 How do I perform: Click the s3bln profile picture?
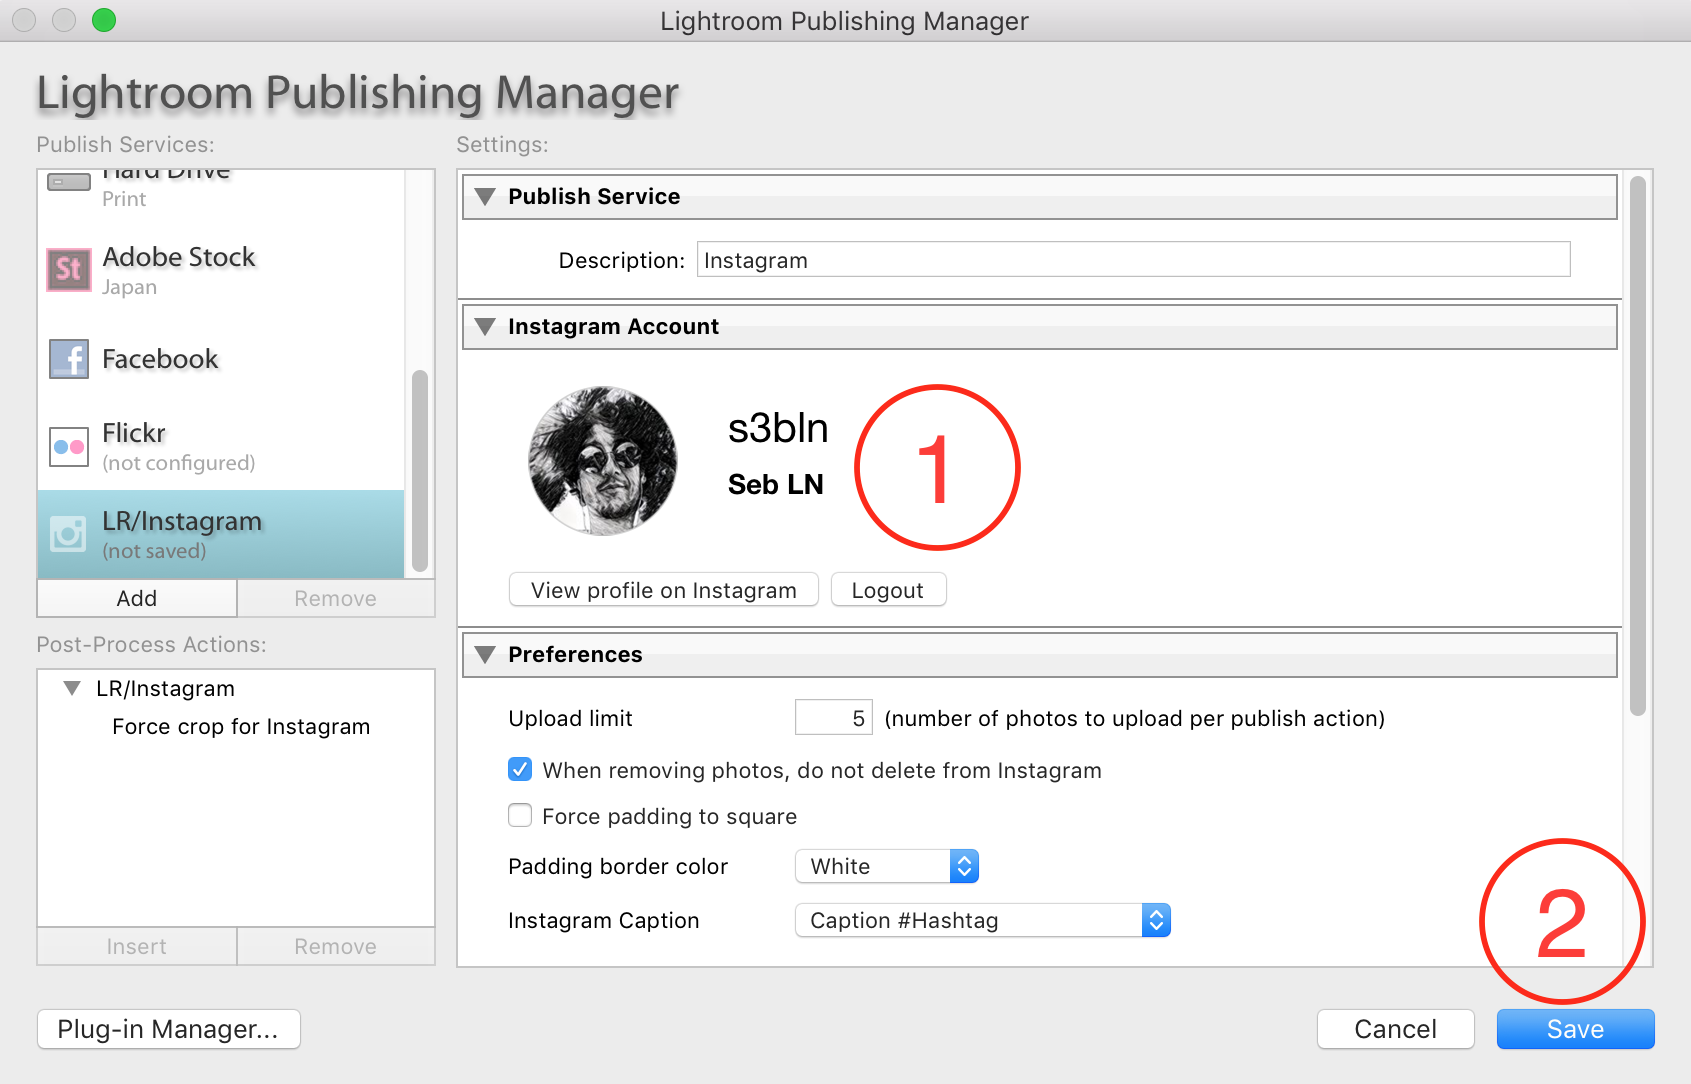603,461
